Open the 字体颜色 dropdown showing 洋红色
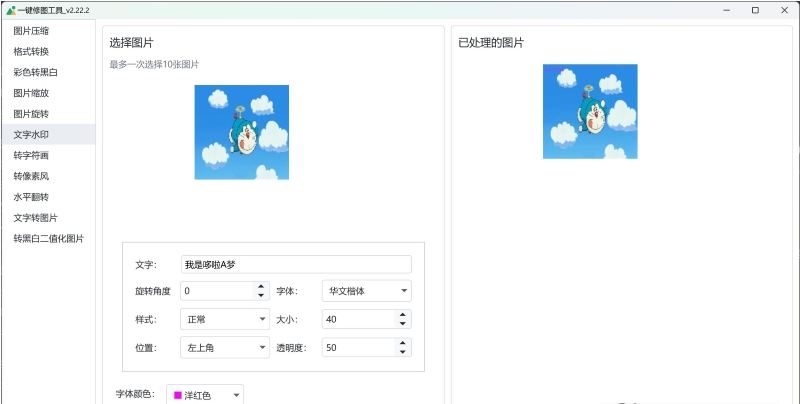 [205, 395]
